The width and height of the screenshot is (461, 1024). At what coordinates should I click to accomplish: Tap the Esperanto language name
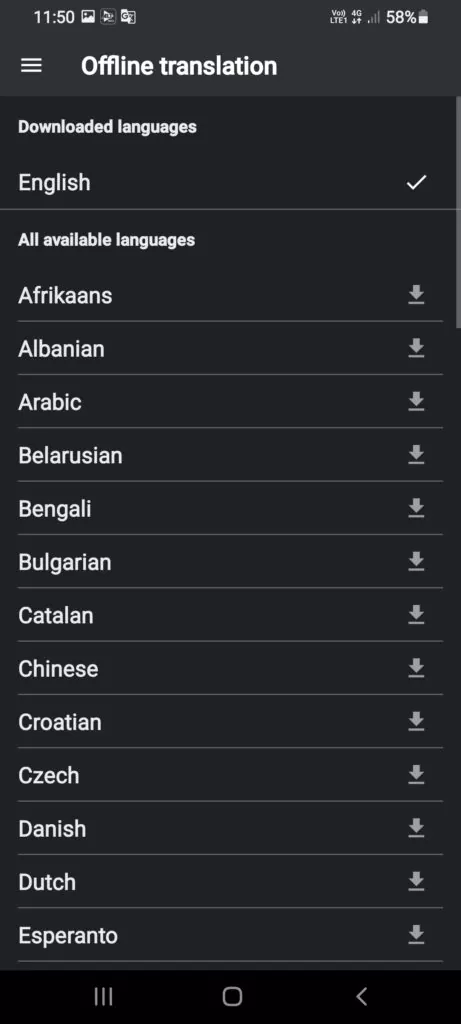point(68,936)
